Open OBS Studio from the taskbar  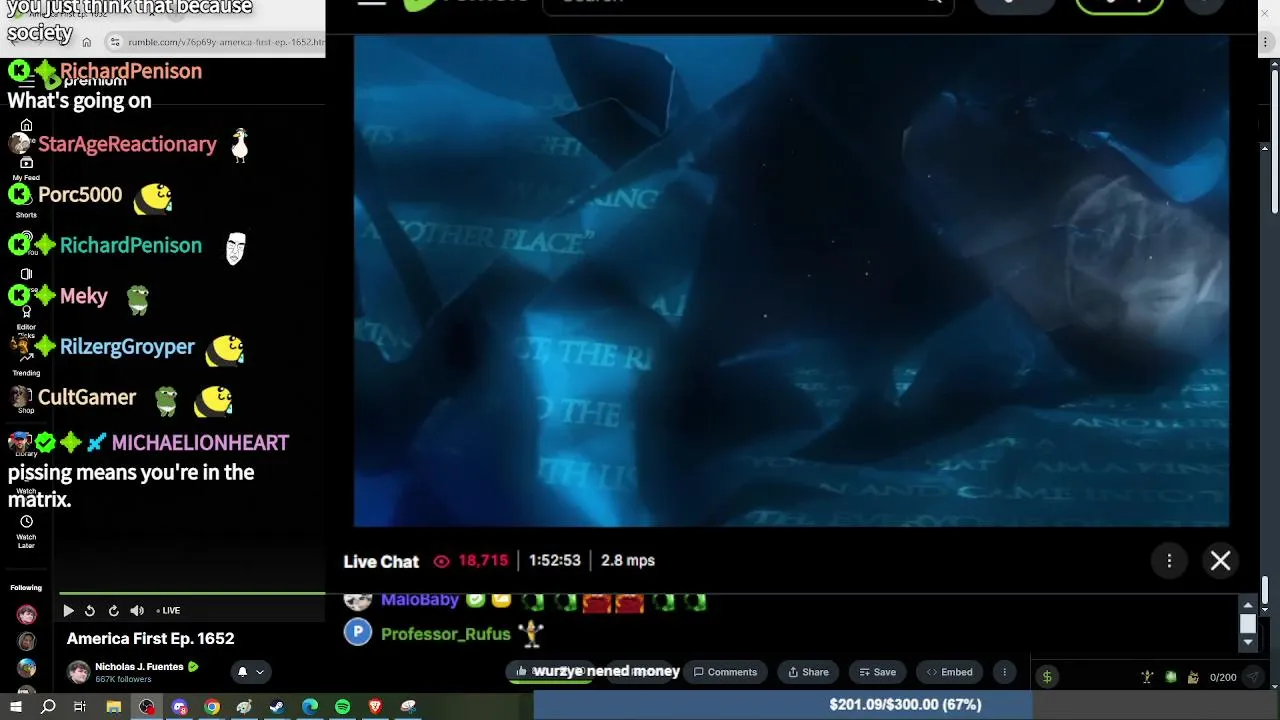(147, 707)
